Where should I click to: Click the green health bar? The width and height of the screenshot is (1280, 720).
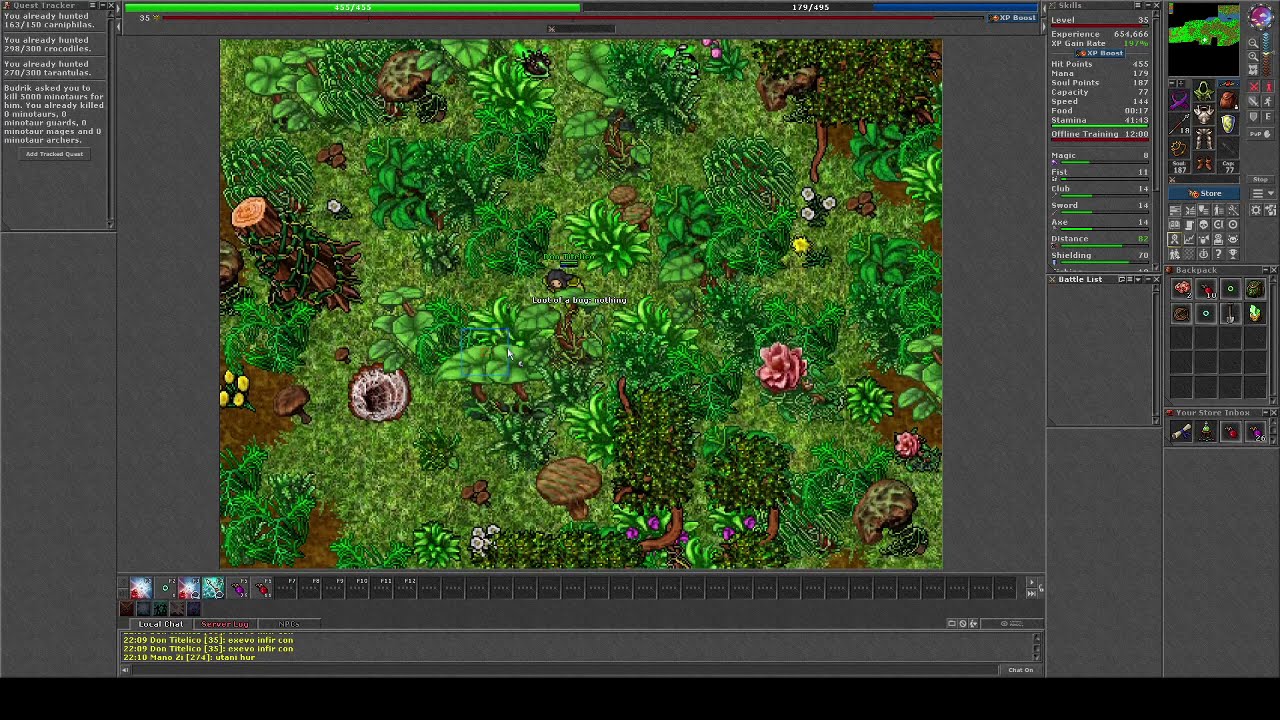point(353,7)
